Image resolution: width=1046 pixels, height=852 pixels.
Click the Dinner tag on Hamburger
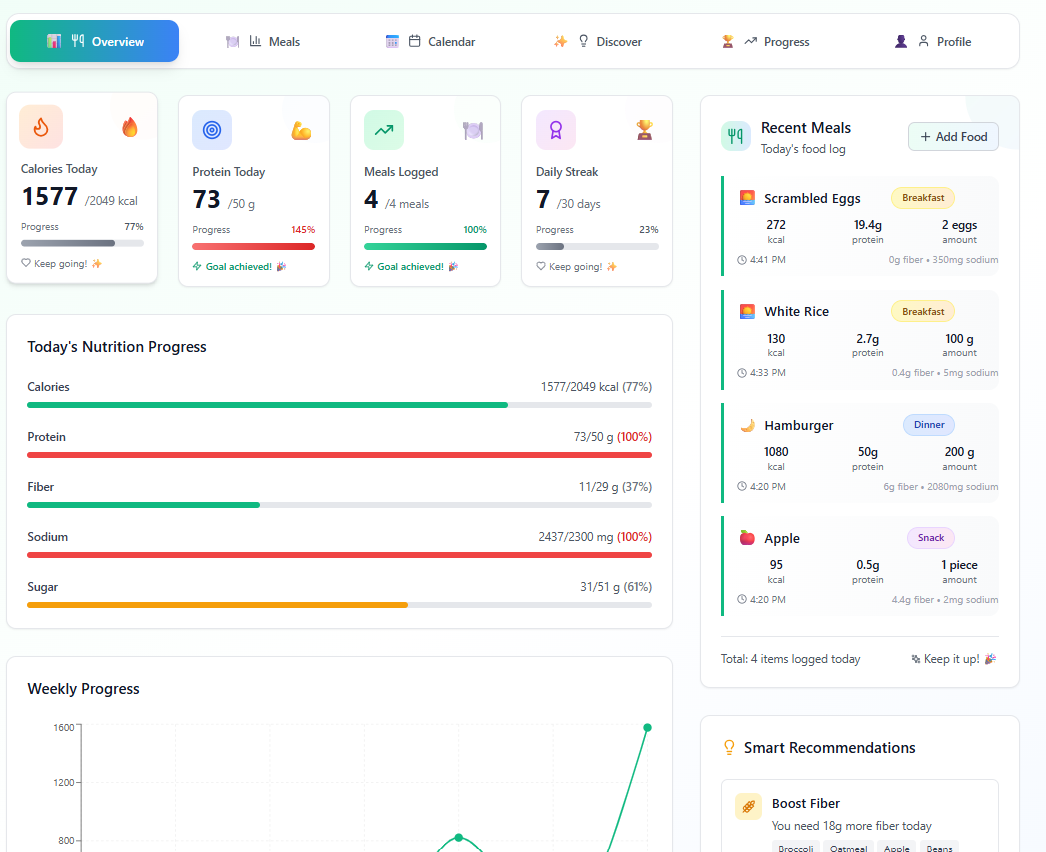tap(929, 424)
